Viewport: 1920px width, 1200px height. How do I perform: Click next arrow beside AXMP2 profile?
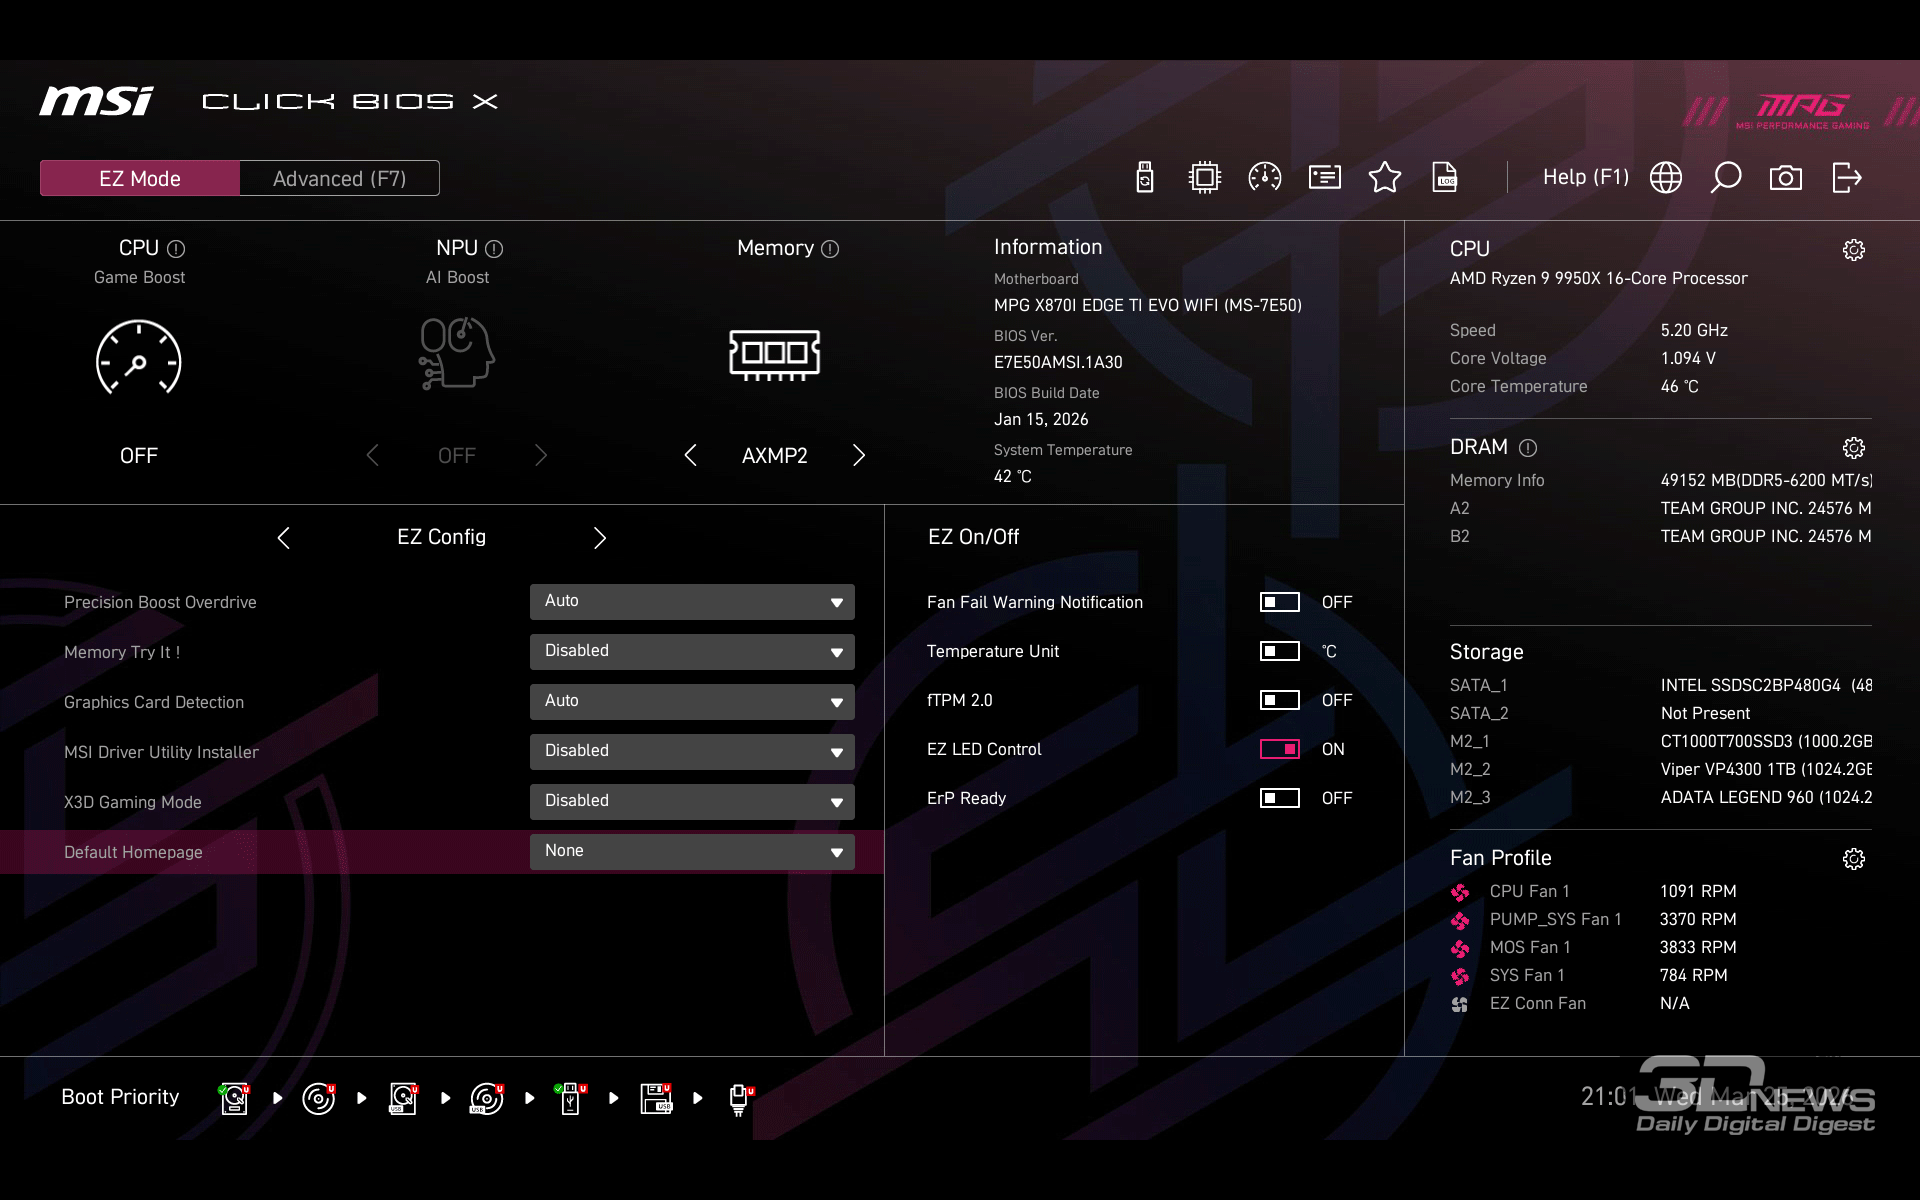coord(858,456)
